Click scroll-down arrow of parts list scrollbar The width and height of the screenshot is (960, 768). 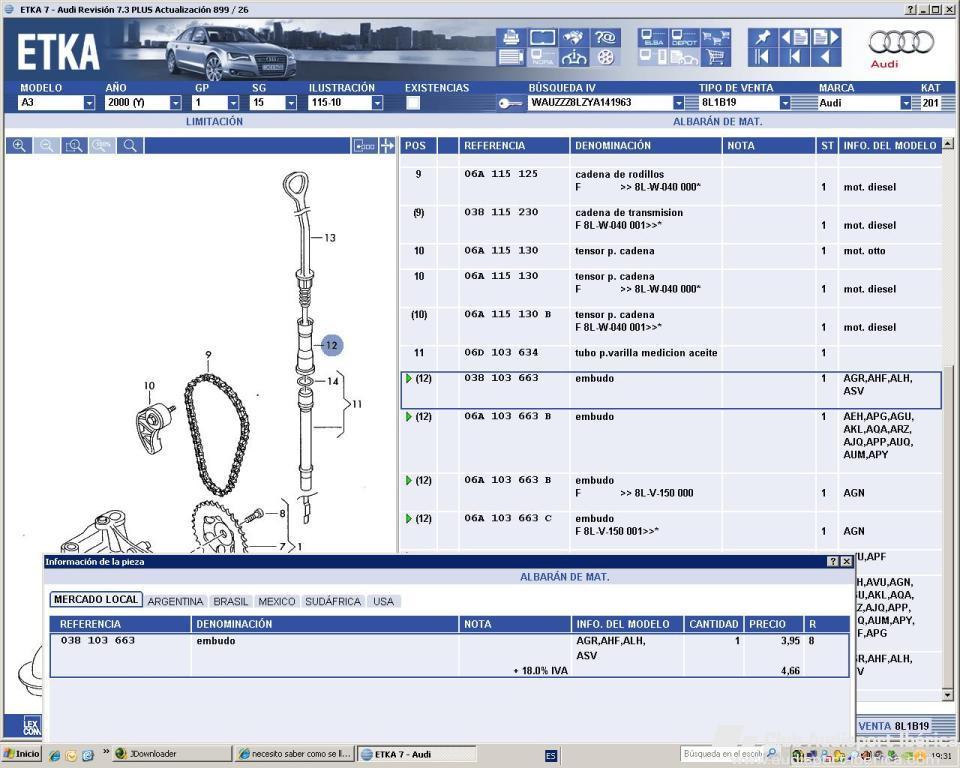pos(948,695)
